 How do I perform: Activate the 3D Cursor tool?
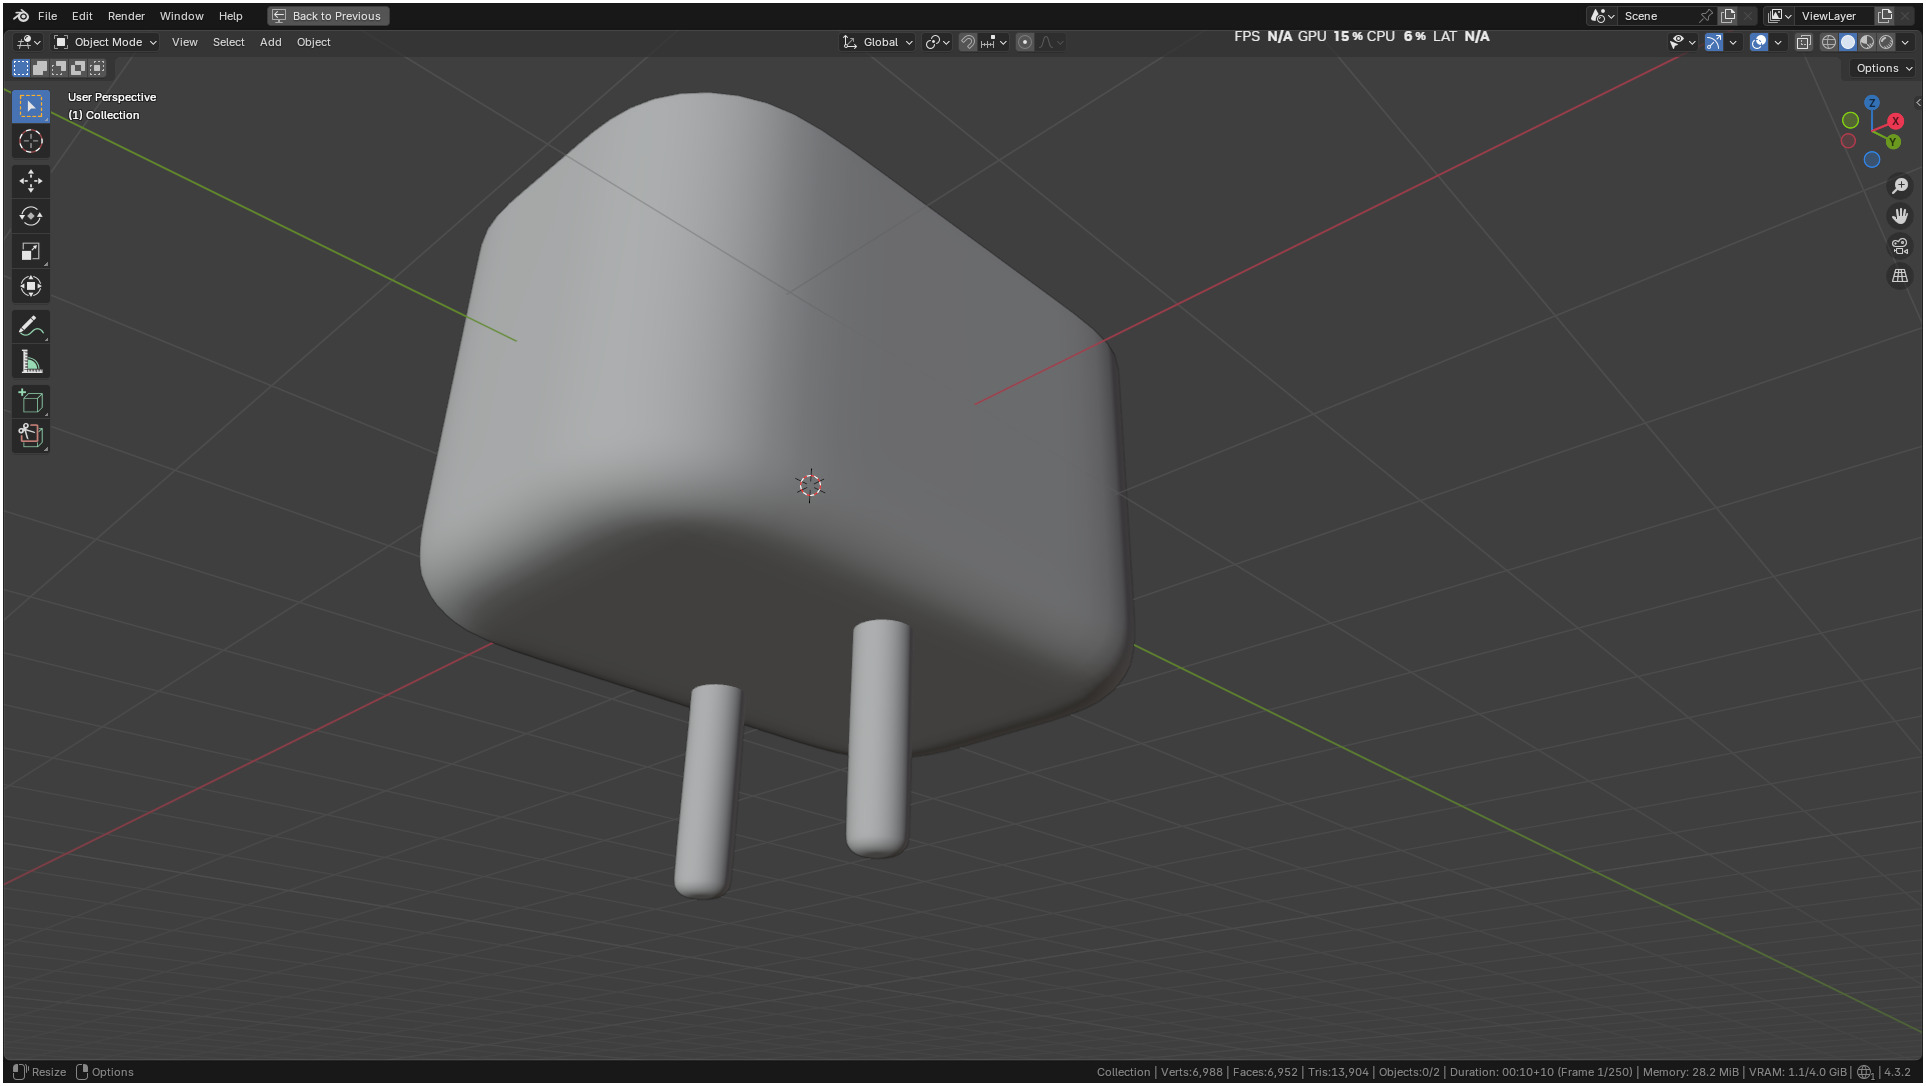coord(31,141)
